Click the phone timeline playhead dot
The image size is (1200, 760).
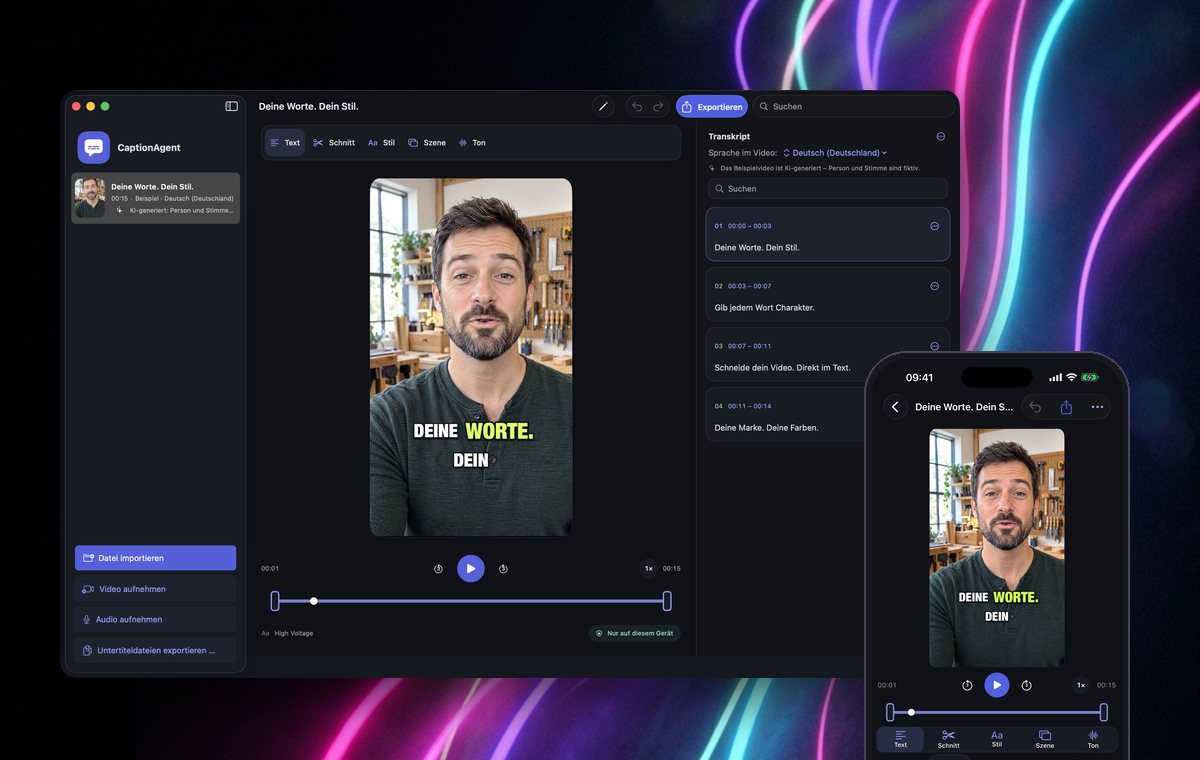coord(911,712)
